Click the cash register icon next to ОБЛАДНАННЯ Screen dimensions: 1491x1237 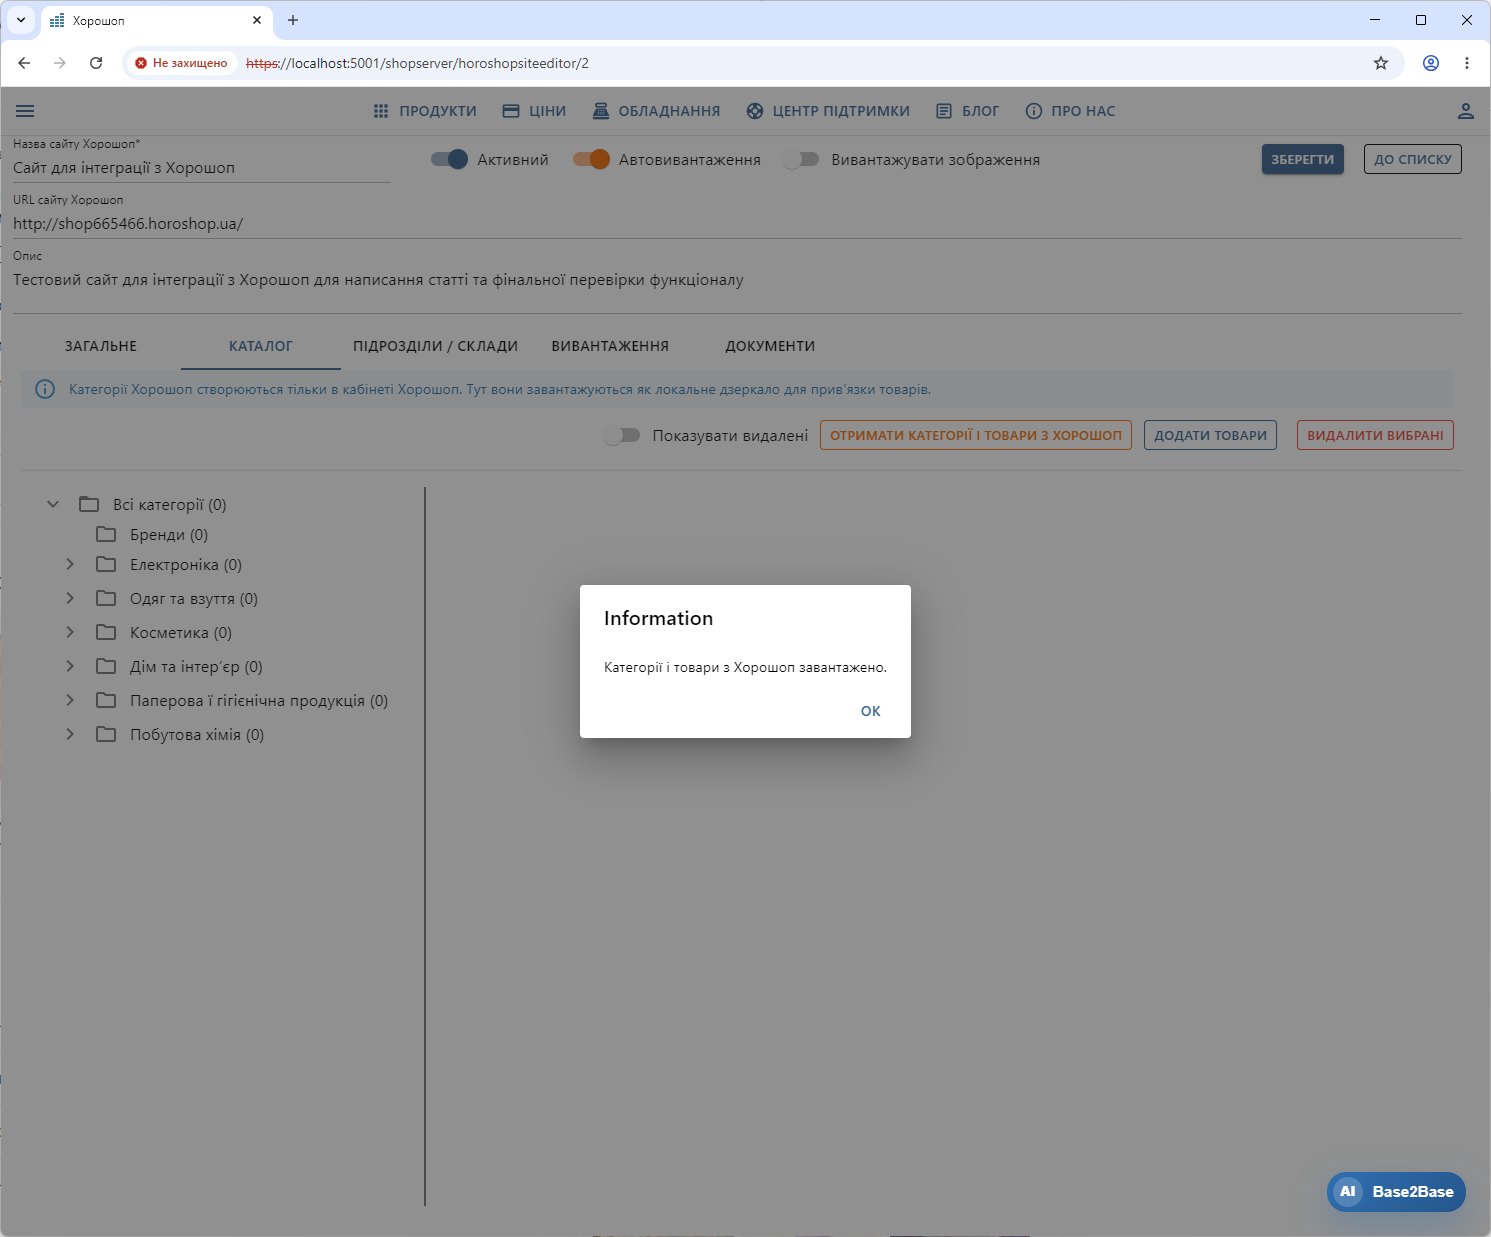click(601, 111)
